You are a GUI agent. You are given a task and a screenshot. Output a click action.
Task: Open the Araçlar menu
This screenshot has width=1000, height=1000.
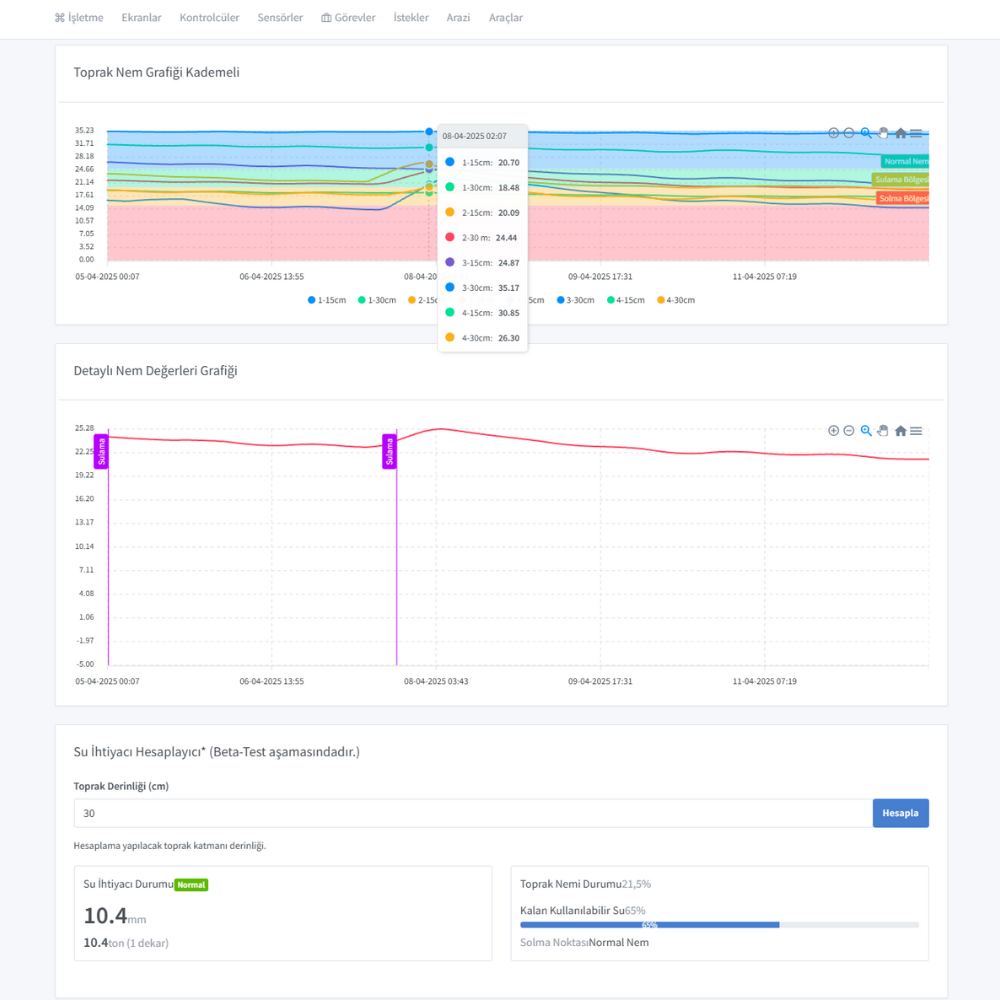506,17
